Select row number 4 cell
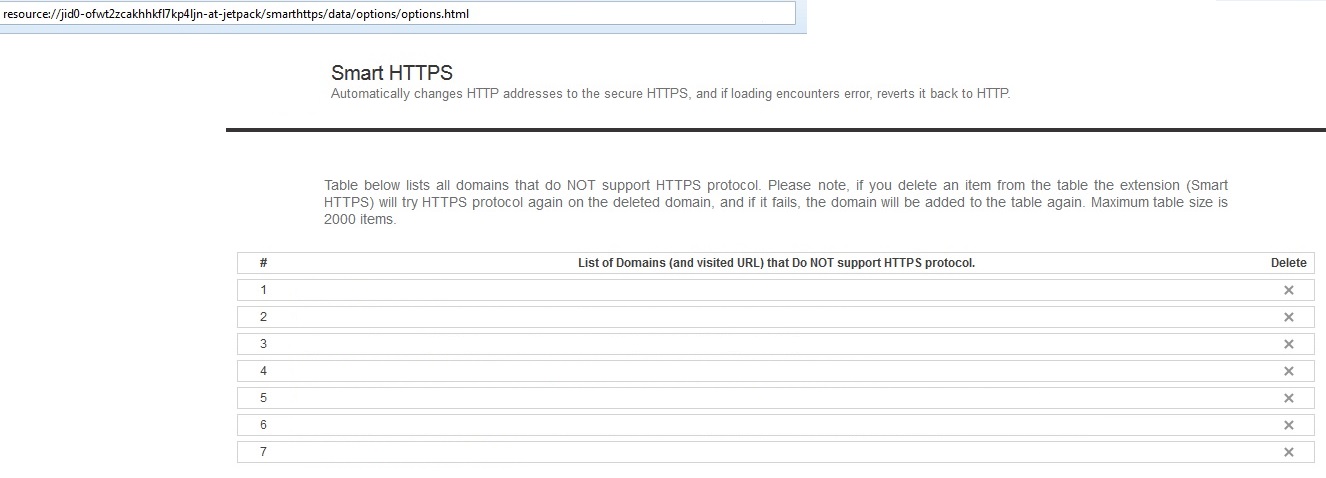The width and height of the screenshot is (1326, 478). pyautogui.click(x=263, y=371)
